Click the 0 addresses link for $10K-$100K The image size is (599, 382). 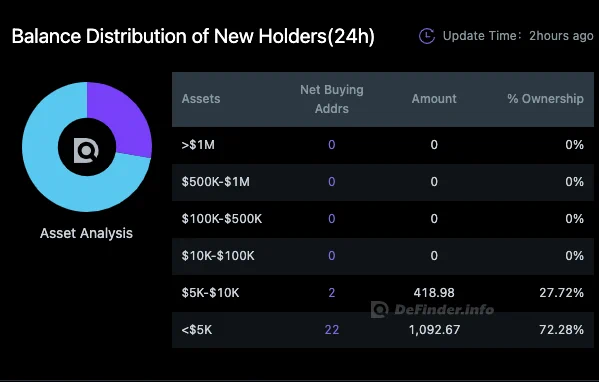pos(332,256)
